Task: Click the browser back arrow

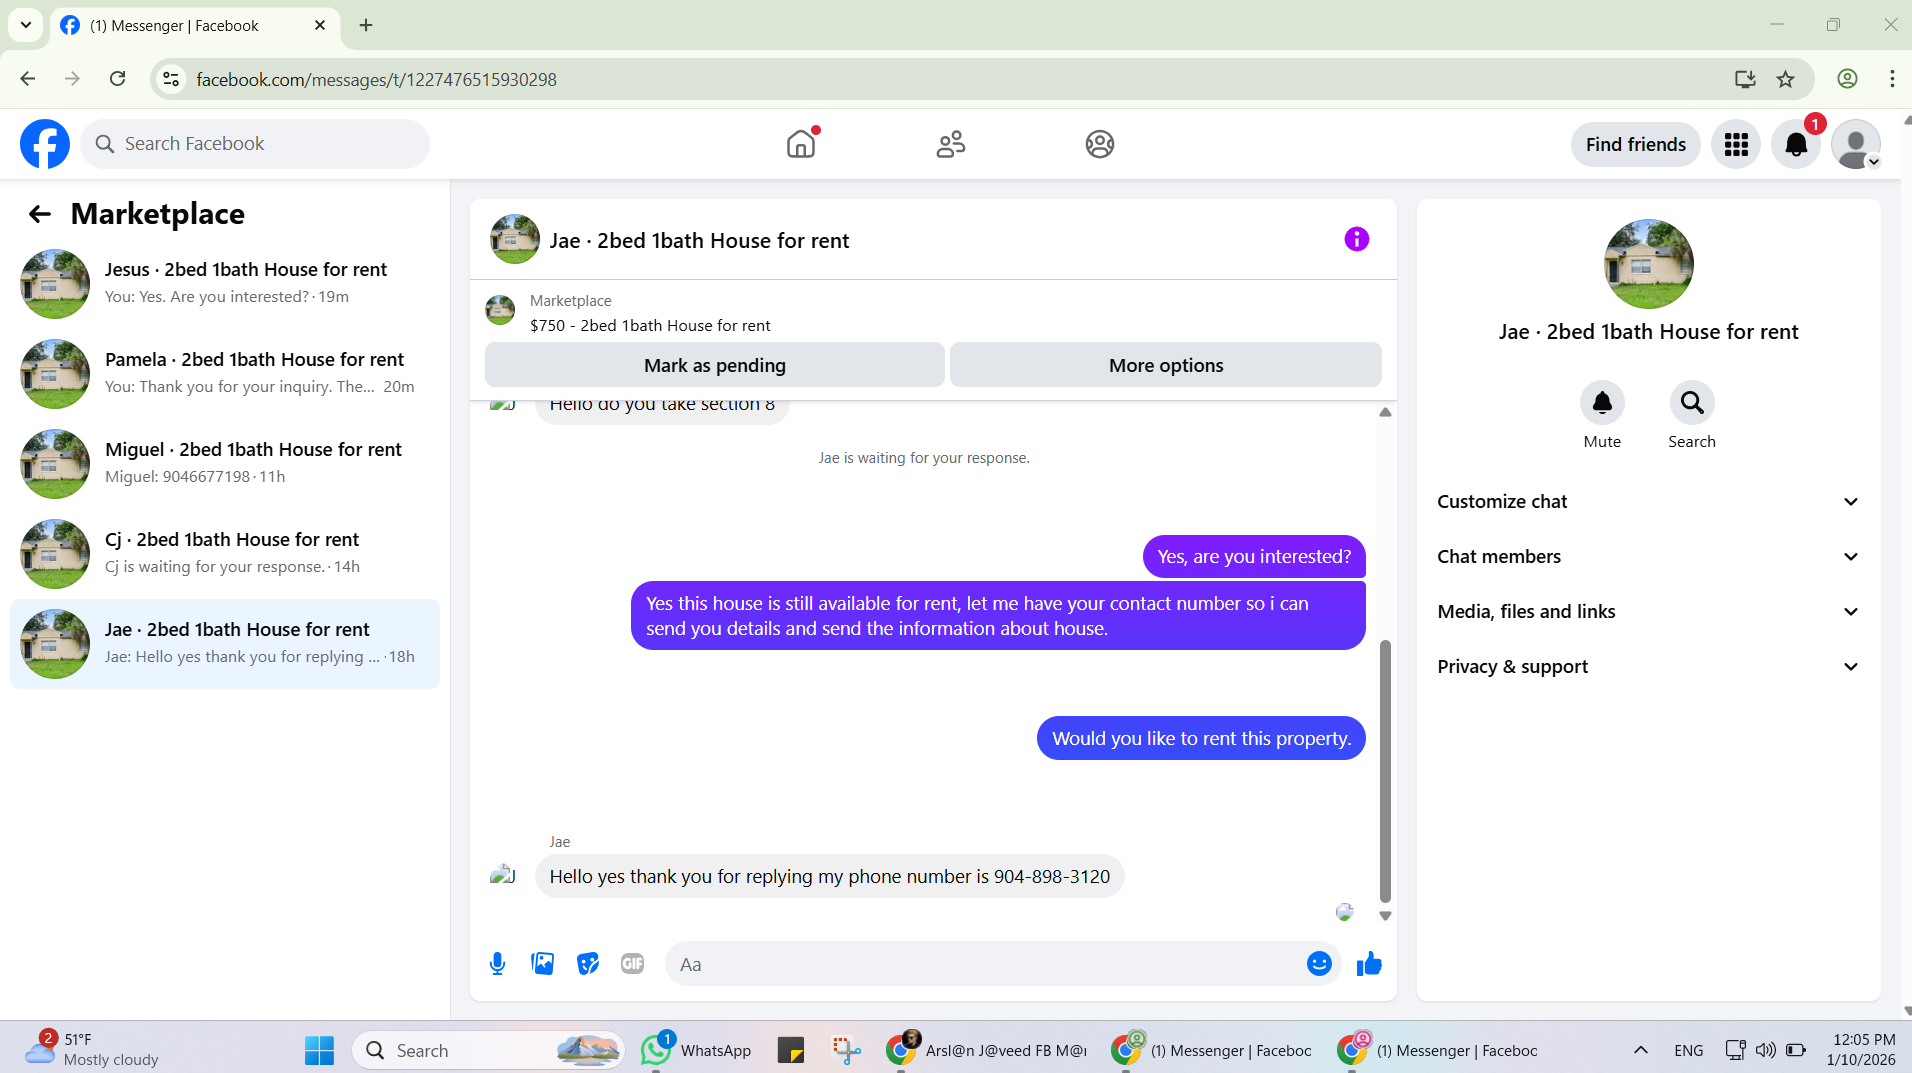Action: (28, 79)
